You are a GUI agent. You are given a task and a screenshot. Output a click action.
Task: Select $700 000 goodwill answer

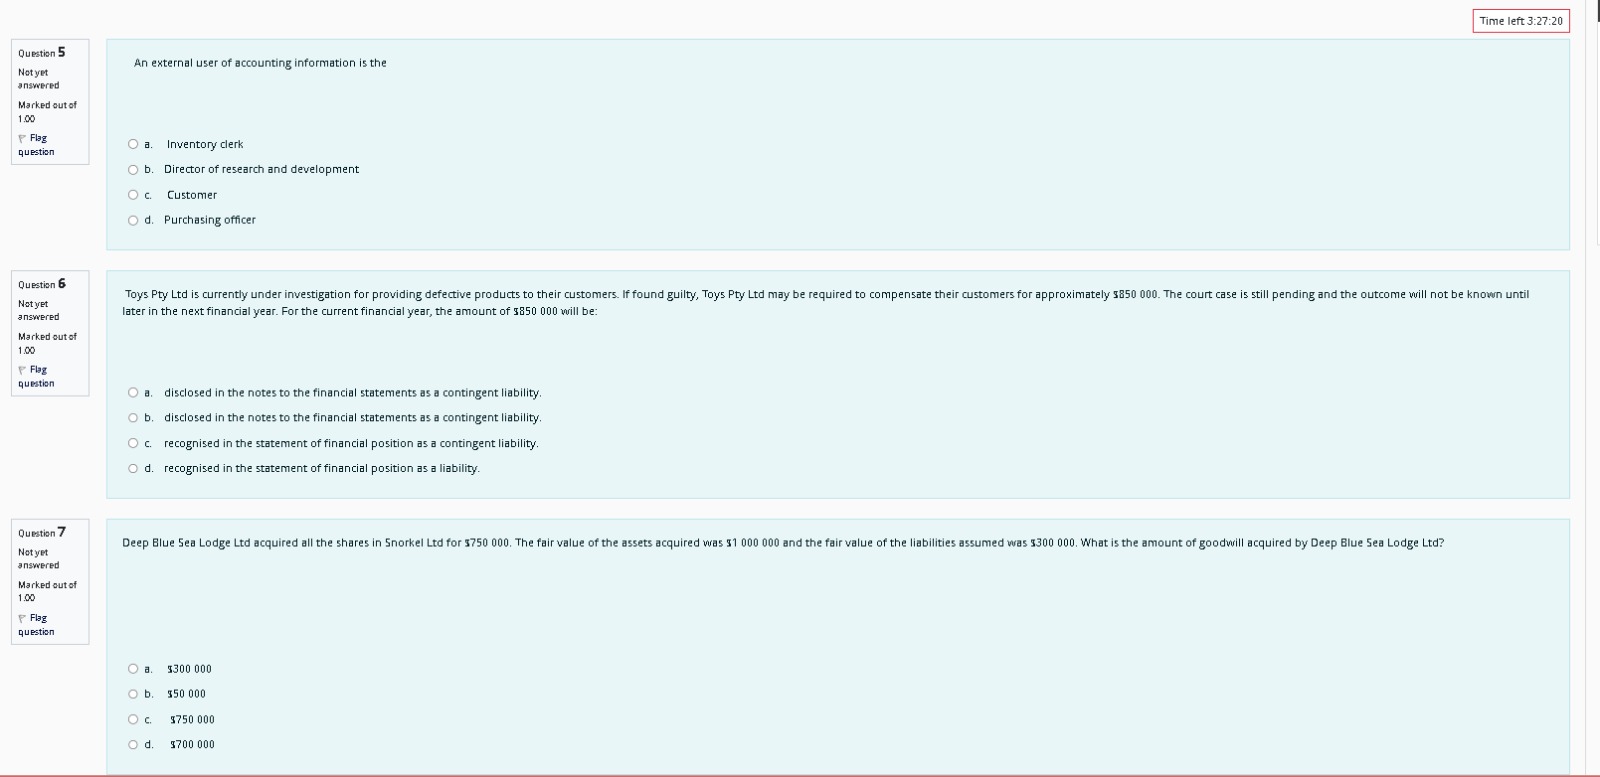[133, 744]
